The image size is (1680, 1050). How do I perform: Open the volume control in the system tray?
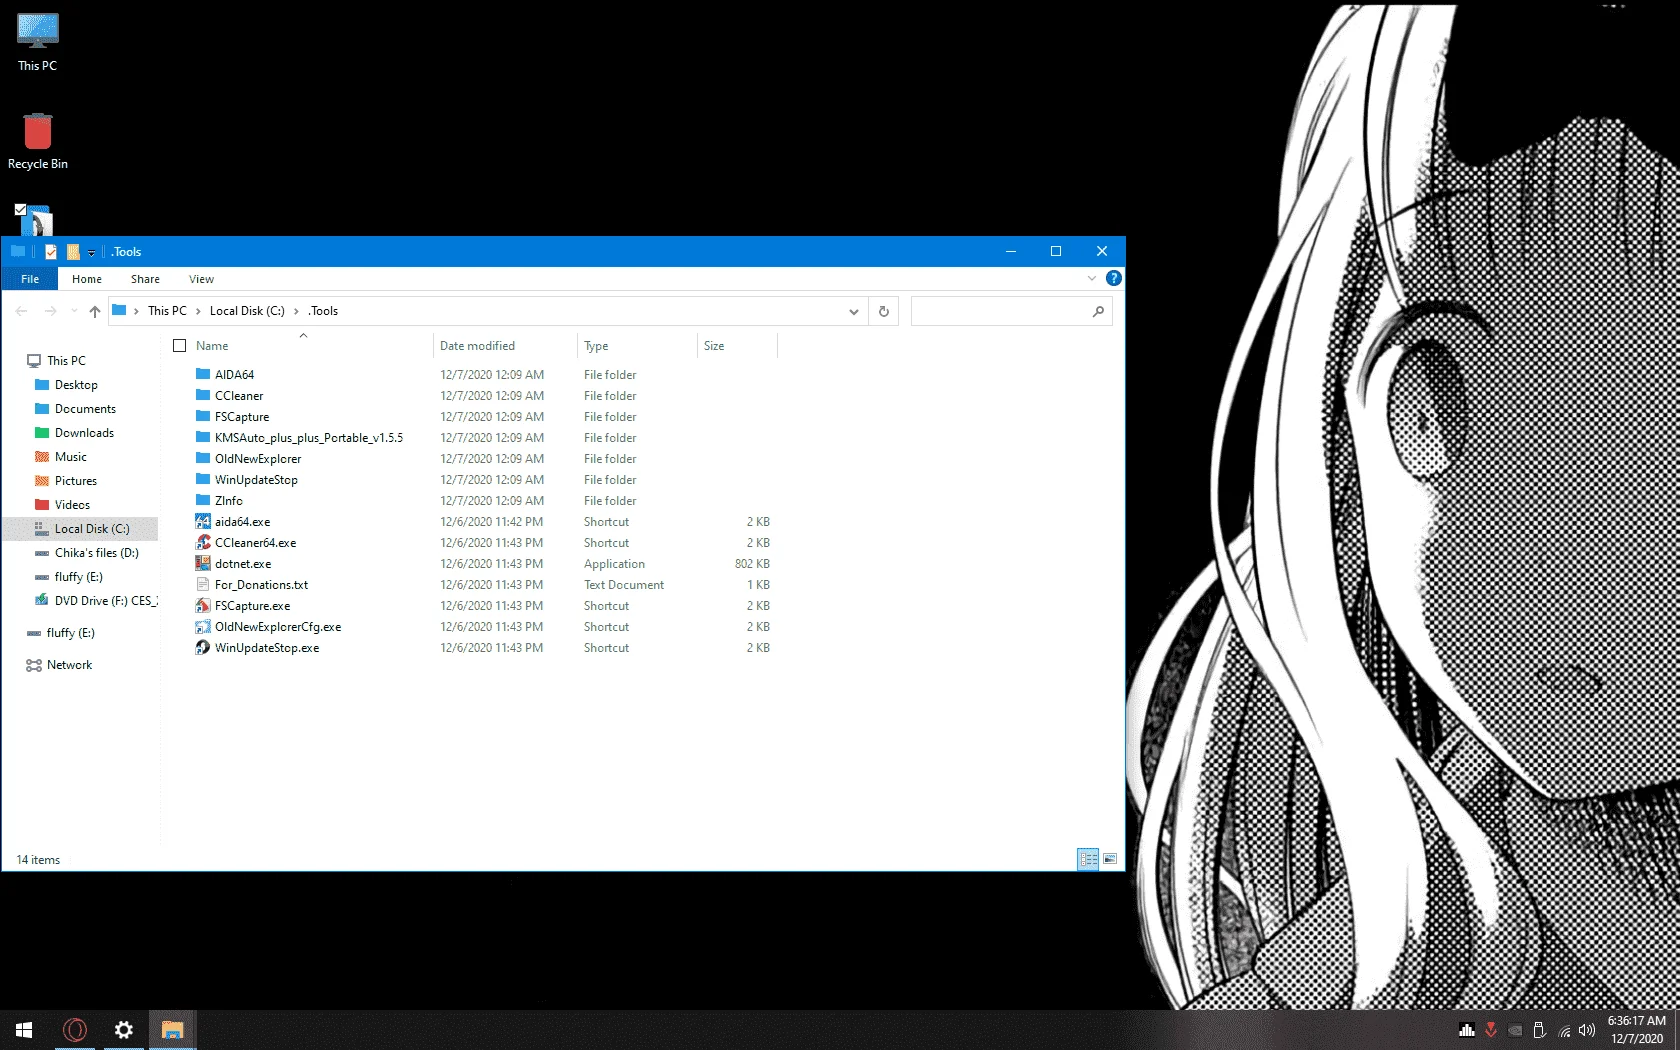tap(1587, 1030)
